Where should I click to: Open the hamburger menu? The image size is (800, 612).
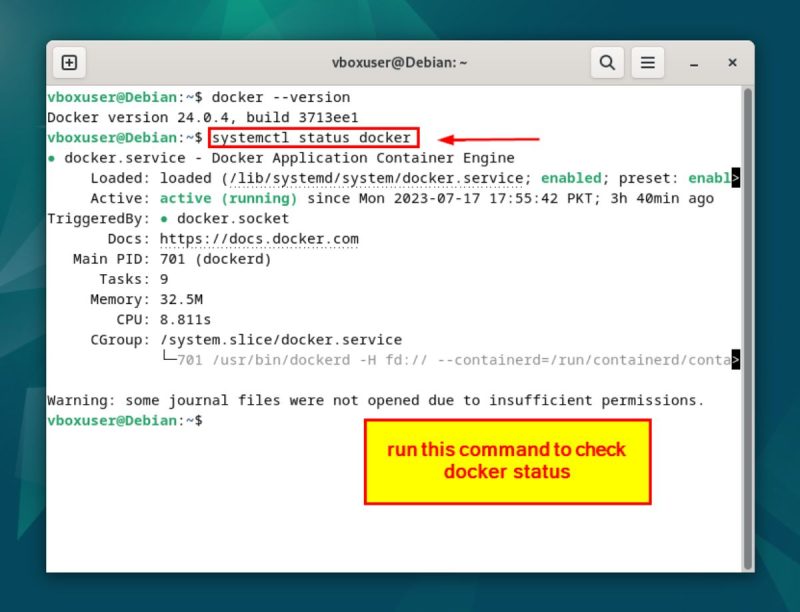tap(648, 62)
